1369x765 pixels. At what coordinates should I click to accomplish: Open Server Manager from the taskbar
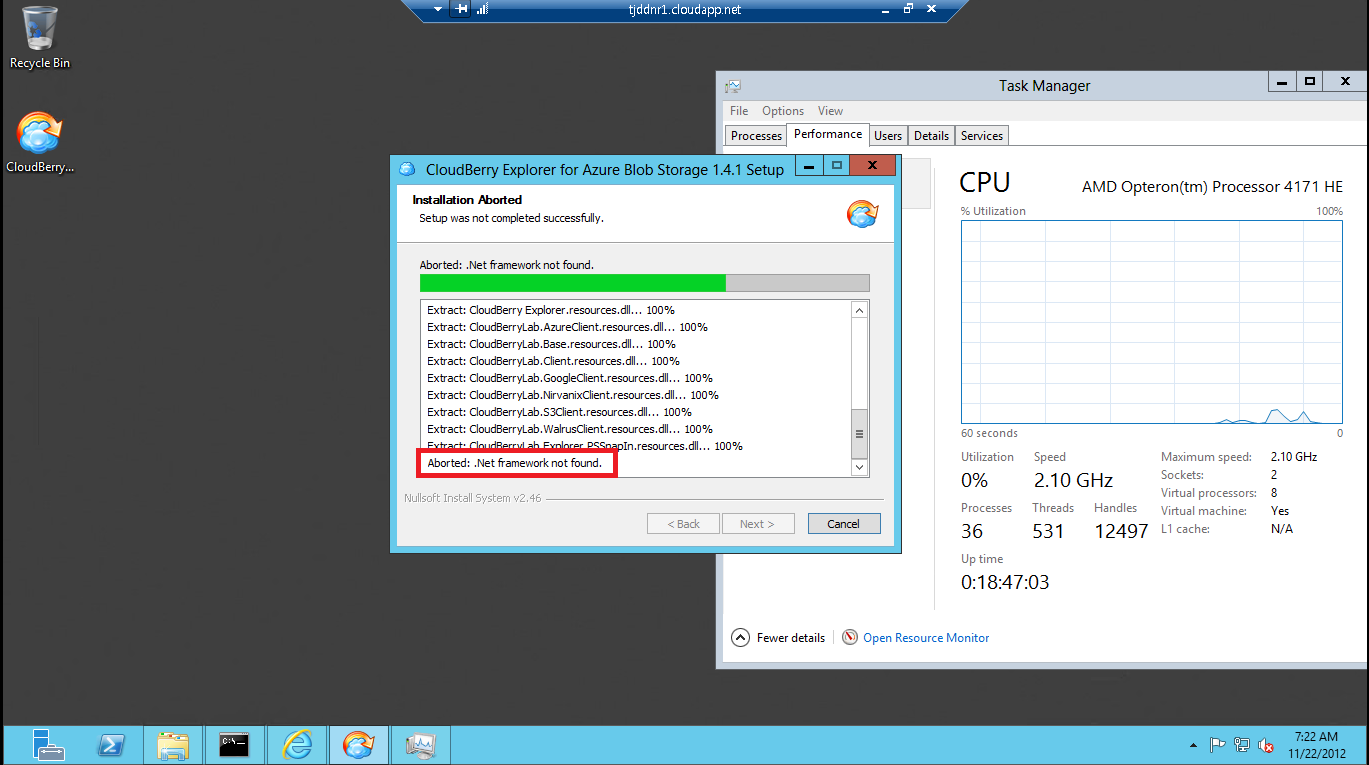click(48, 745)
